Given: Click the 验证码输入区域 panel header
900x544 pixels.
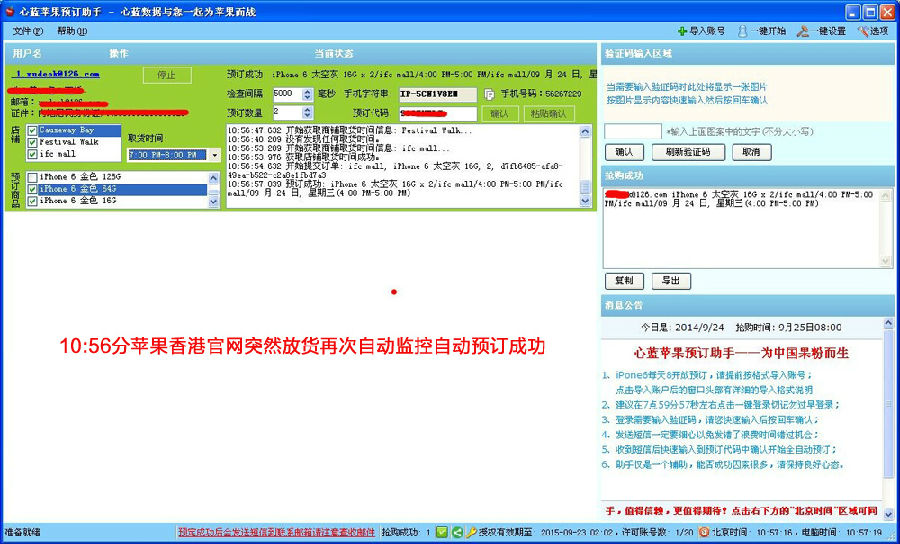Looking at the screenshot, I should [x=748, y=54].
